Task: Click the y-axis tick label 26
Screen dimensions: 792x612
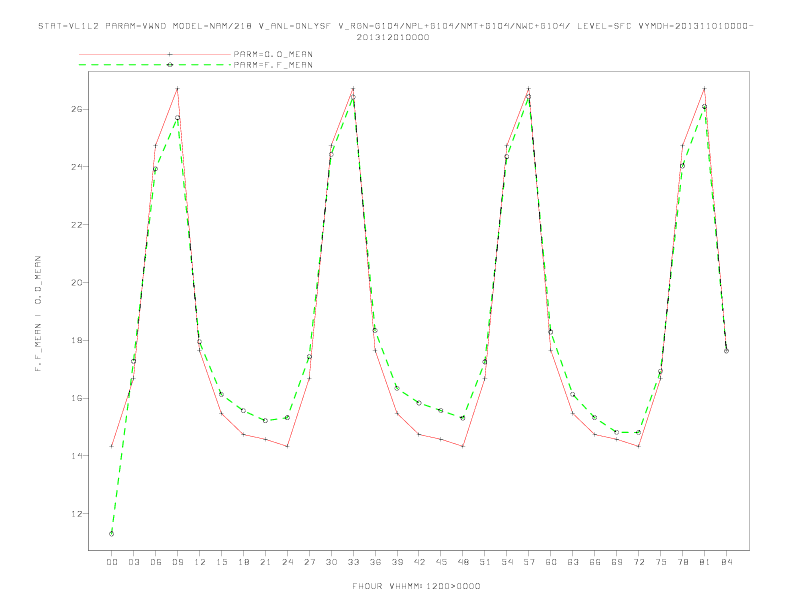Action: (x=76, y=109)
